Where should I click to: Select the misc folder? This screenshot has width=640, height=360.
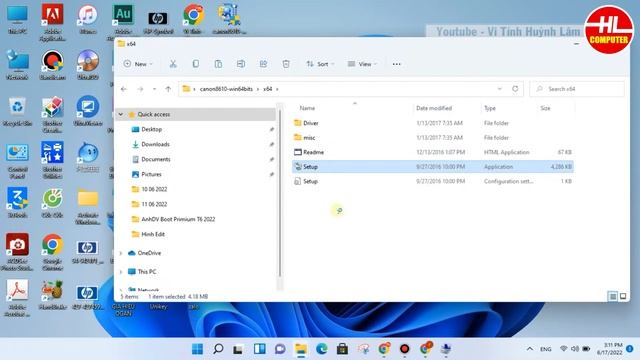[x=433, y=138]
